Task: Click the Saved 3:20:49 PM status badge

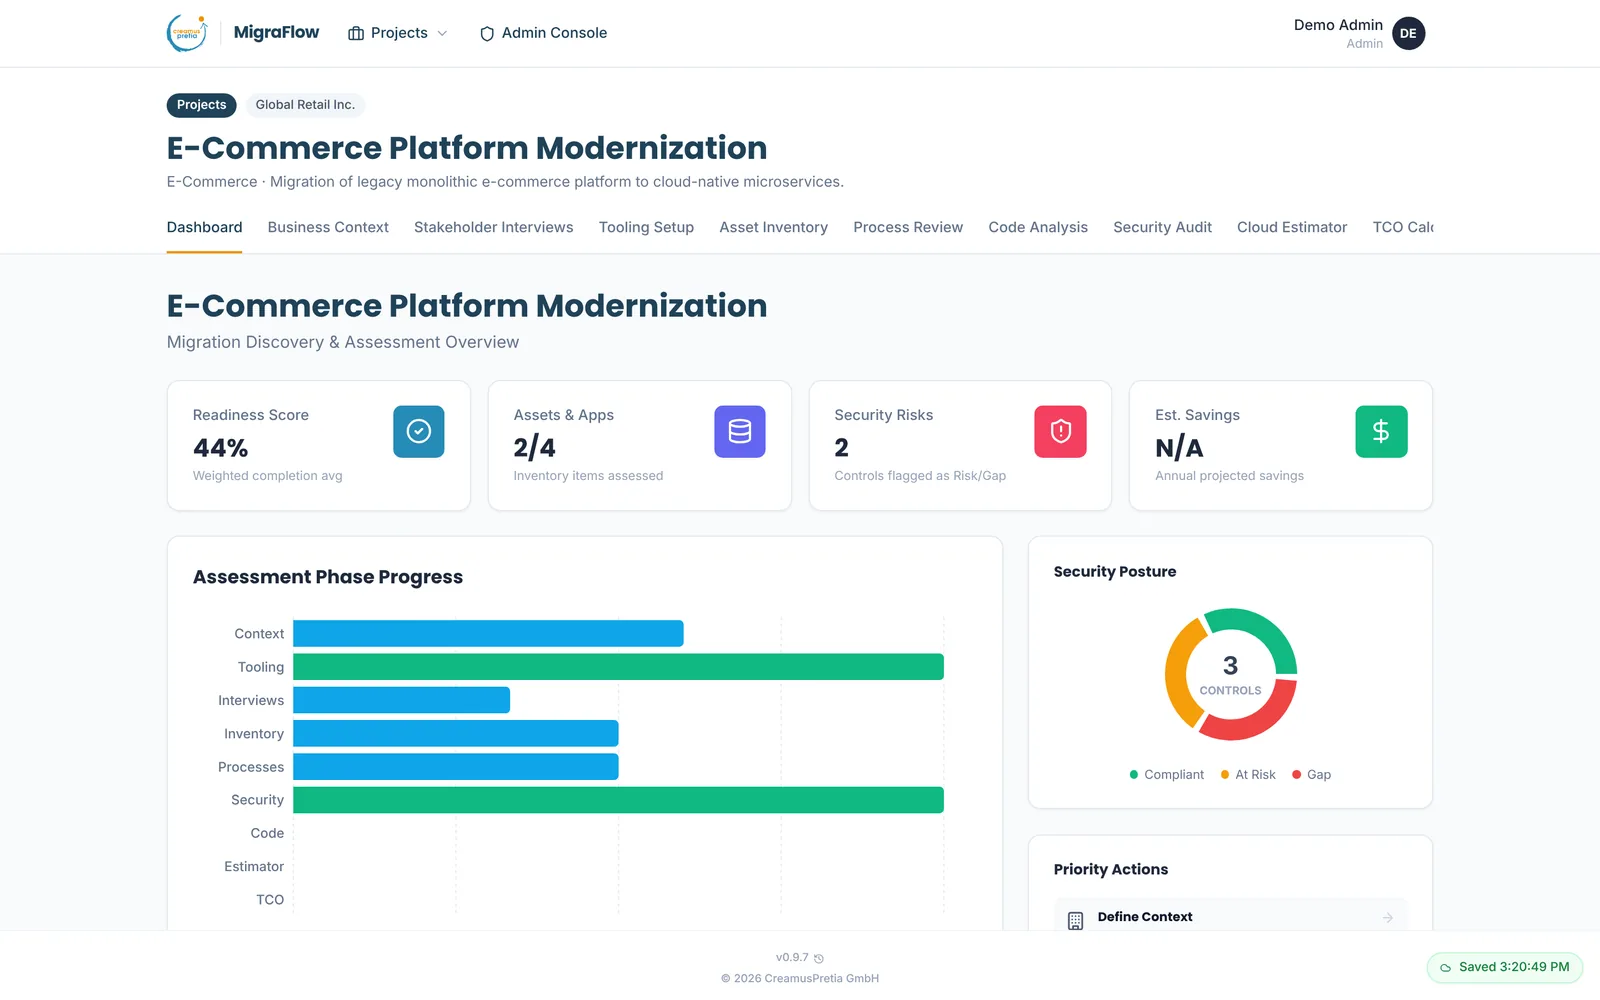Action: coord(1504,967)
